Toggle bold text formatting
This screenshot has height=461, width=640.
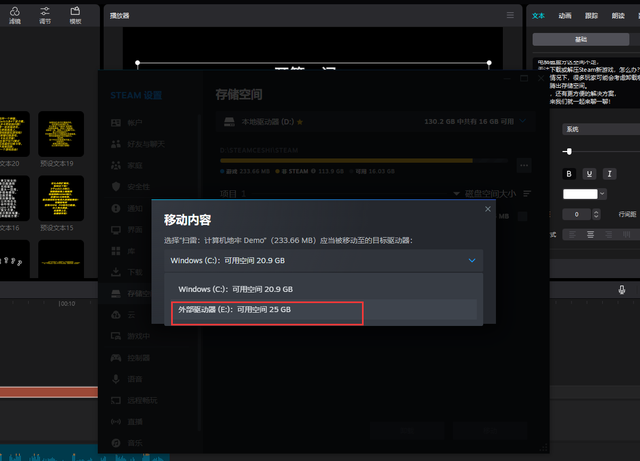pyautogui.click(x=569, y=174)
